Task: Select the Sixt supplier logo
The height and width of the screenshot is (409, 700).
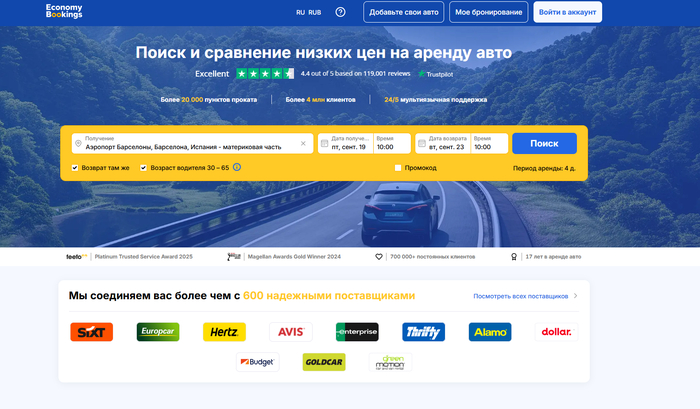Action: (92, 332)
